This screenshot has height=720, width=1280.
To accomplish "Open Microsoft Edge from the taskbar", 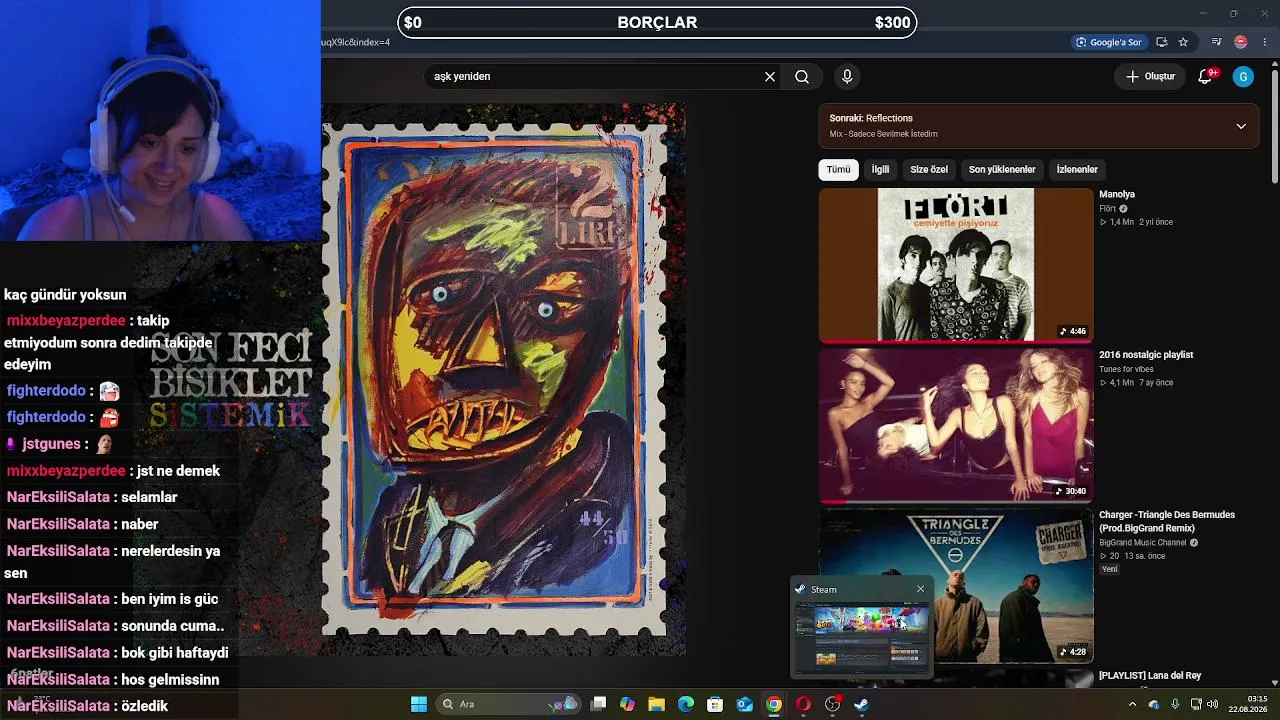I will [x=686, y=704].
